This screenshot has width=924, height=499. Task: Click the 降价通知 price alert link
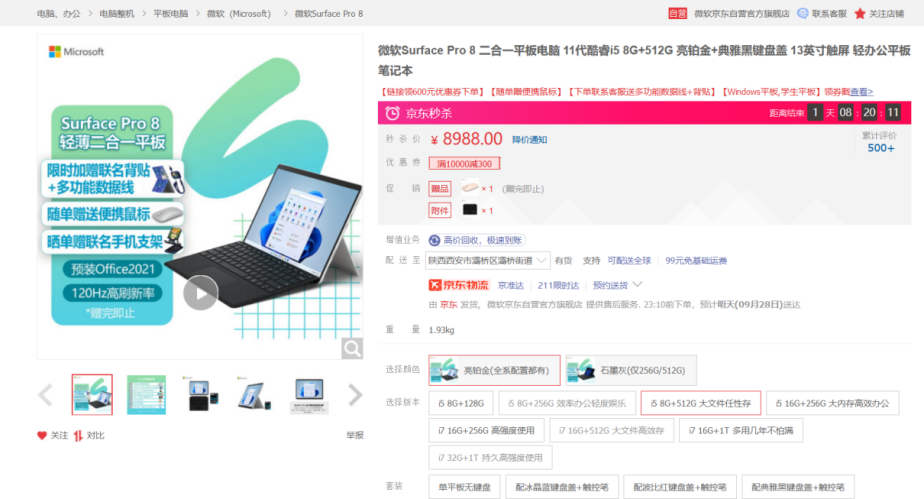tap(529, 140)
